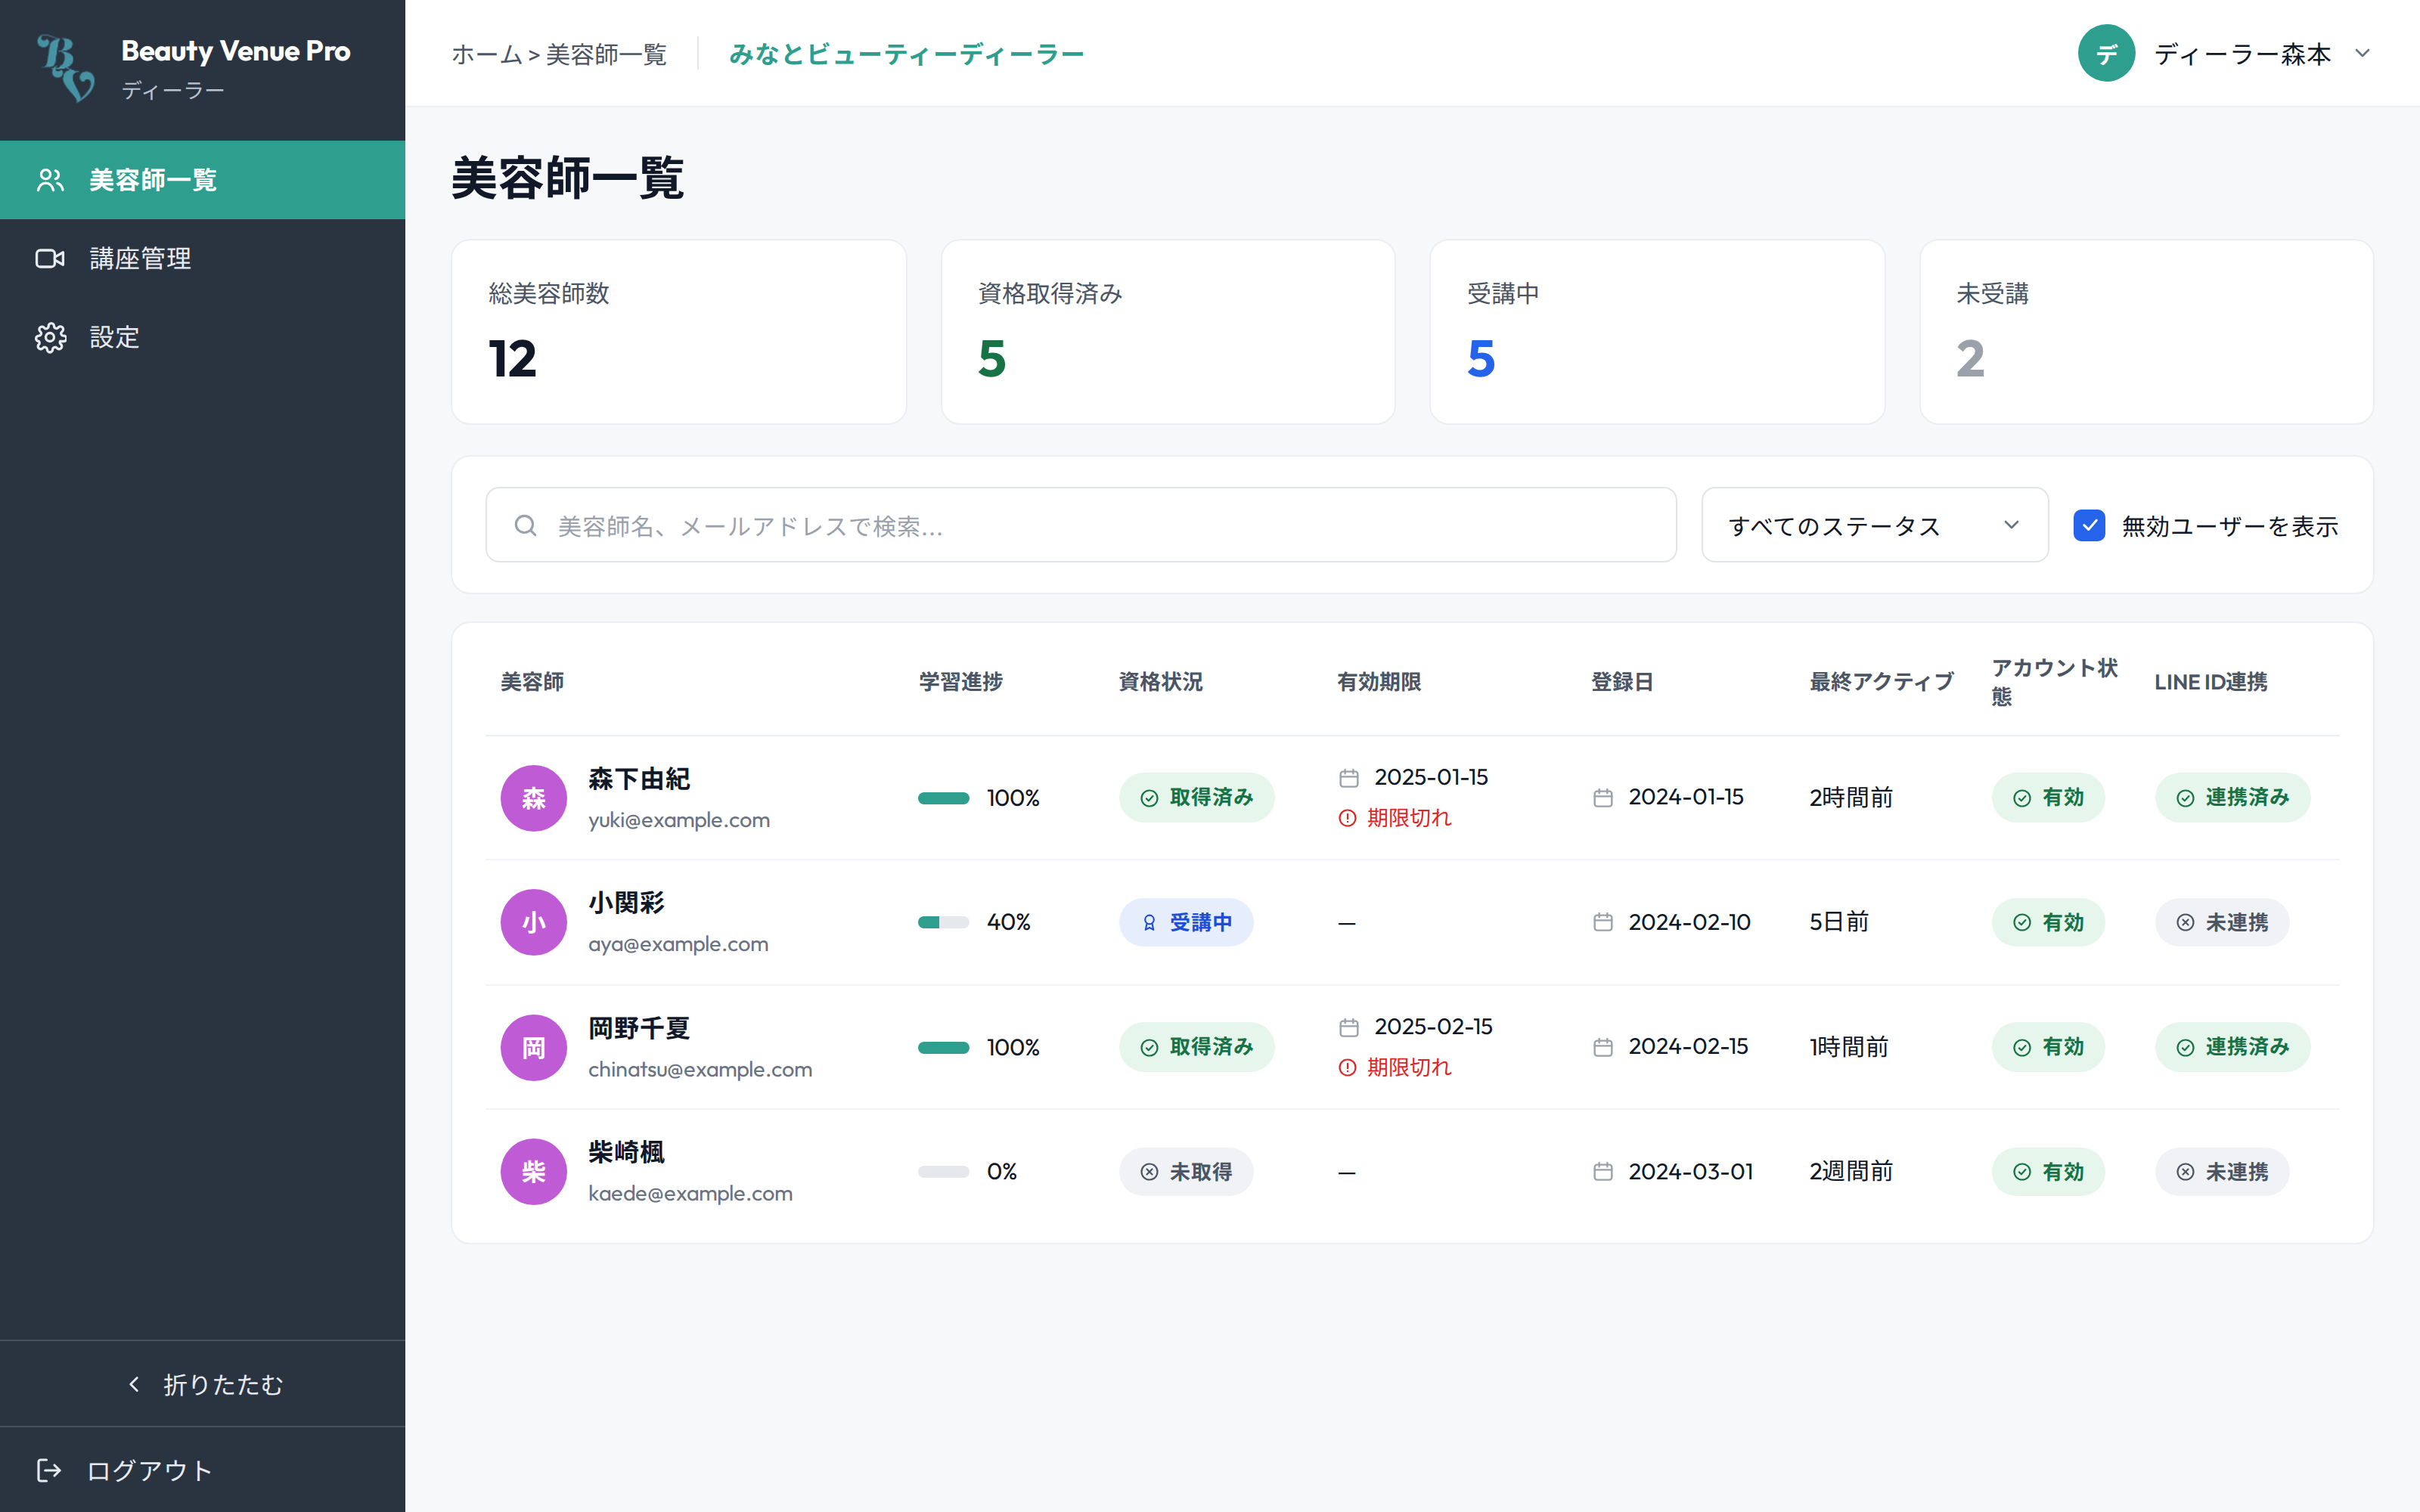Click the 未連携 badge for 小関彩
The image size is (2420, 1512).
coord(2222,922)
